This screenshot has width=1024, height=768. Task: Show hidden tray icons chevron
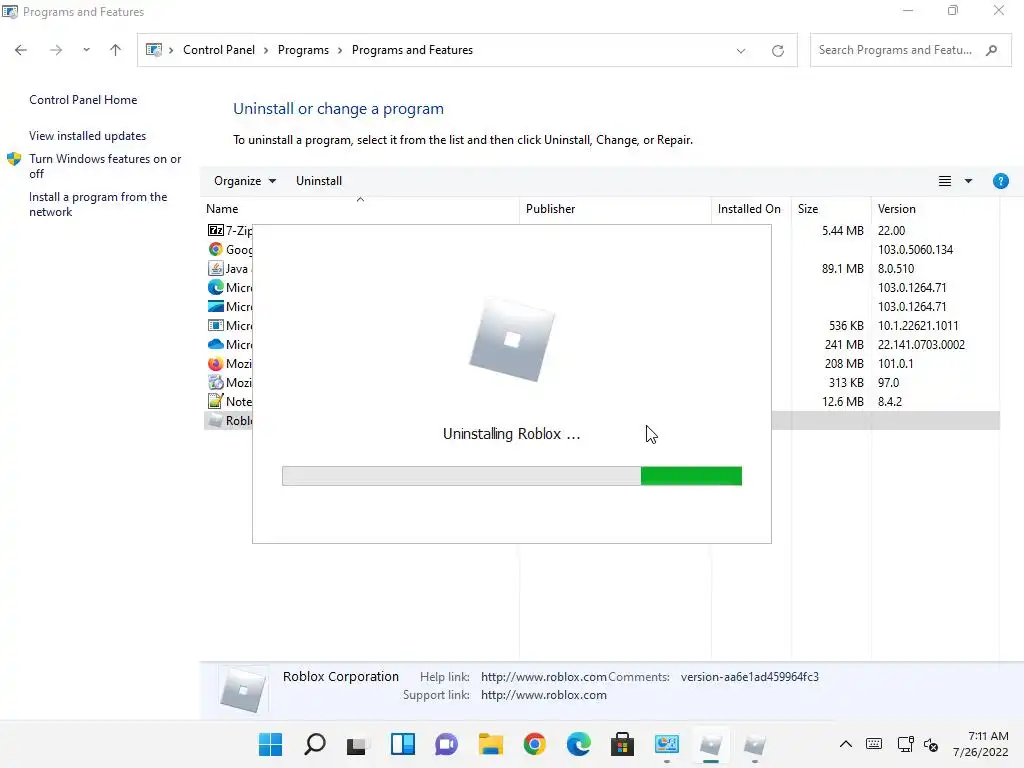846,744
